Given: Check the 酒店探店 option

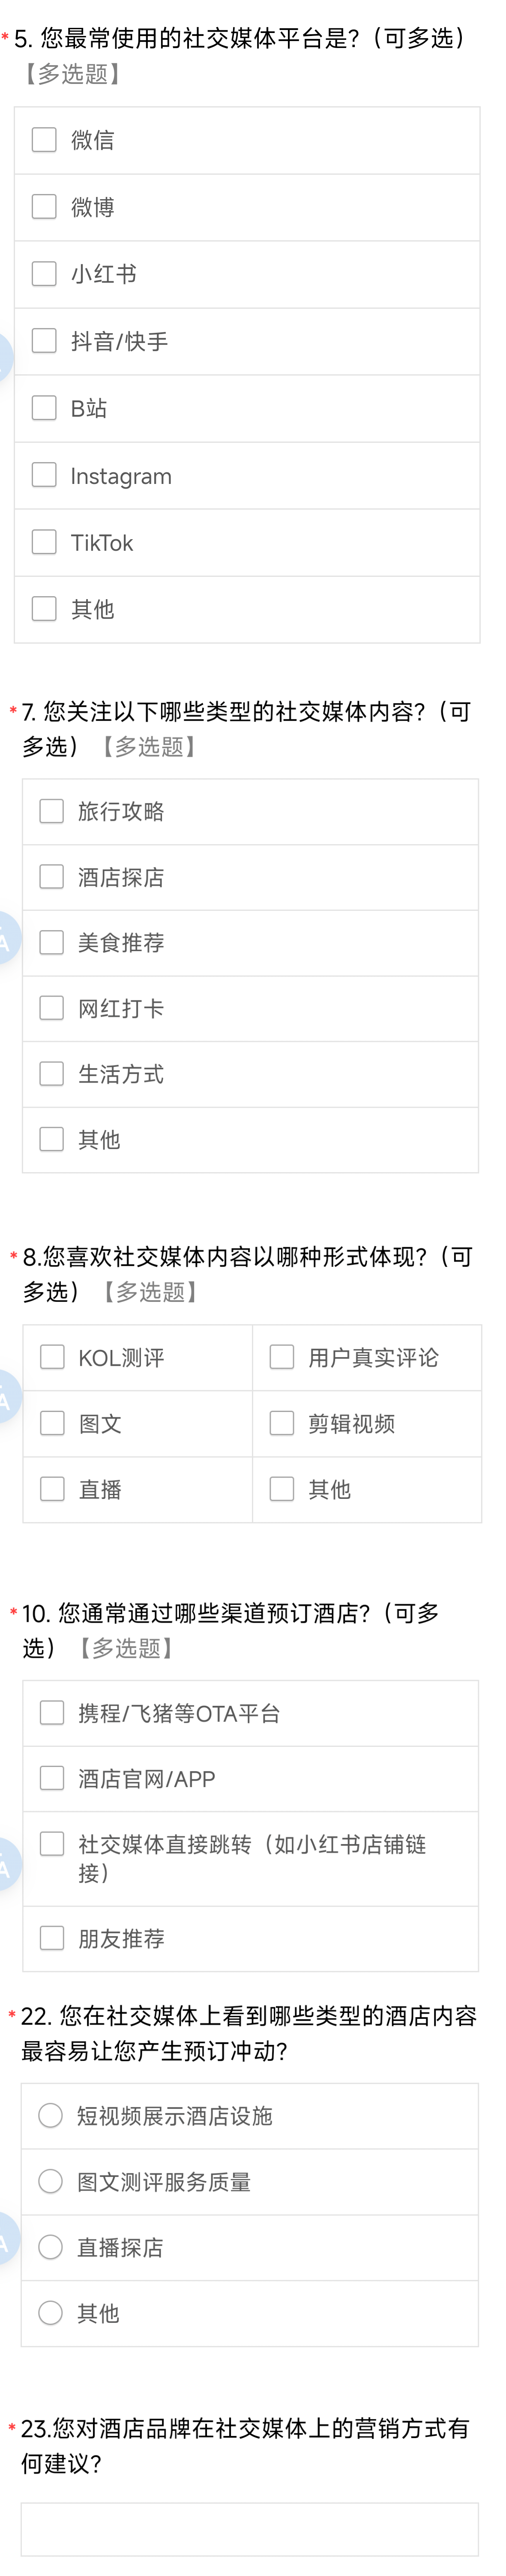Looking at the screenshot, I should click(x=51, y=877).
